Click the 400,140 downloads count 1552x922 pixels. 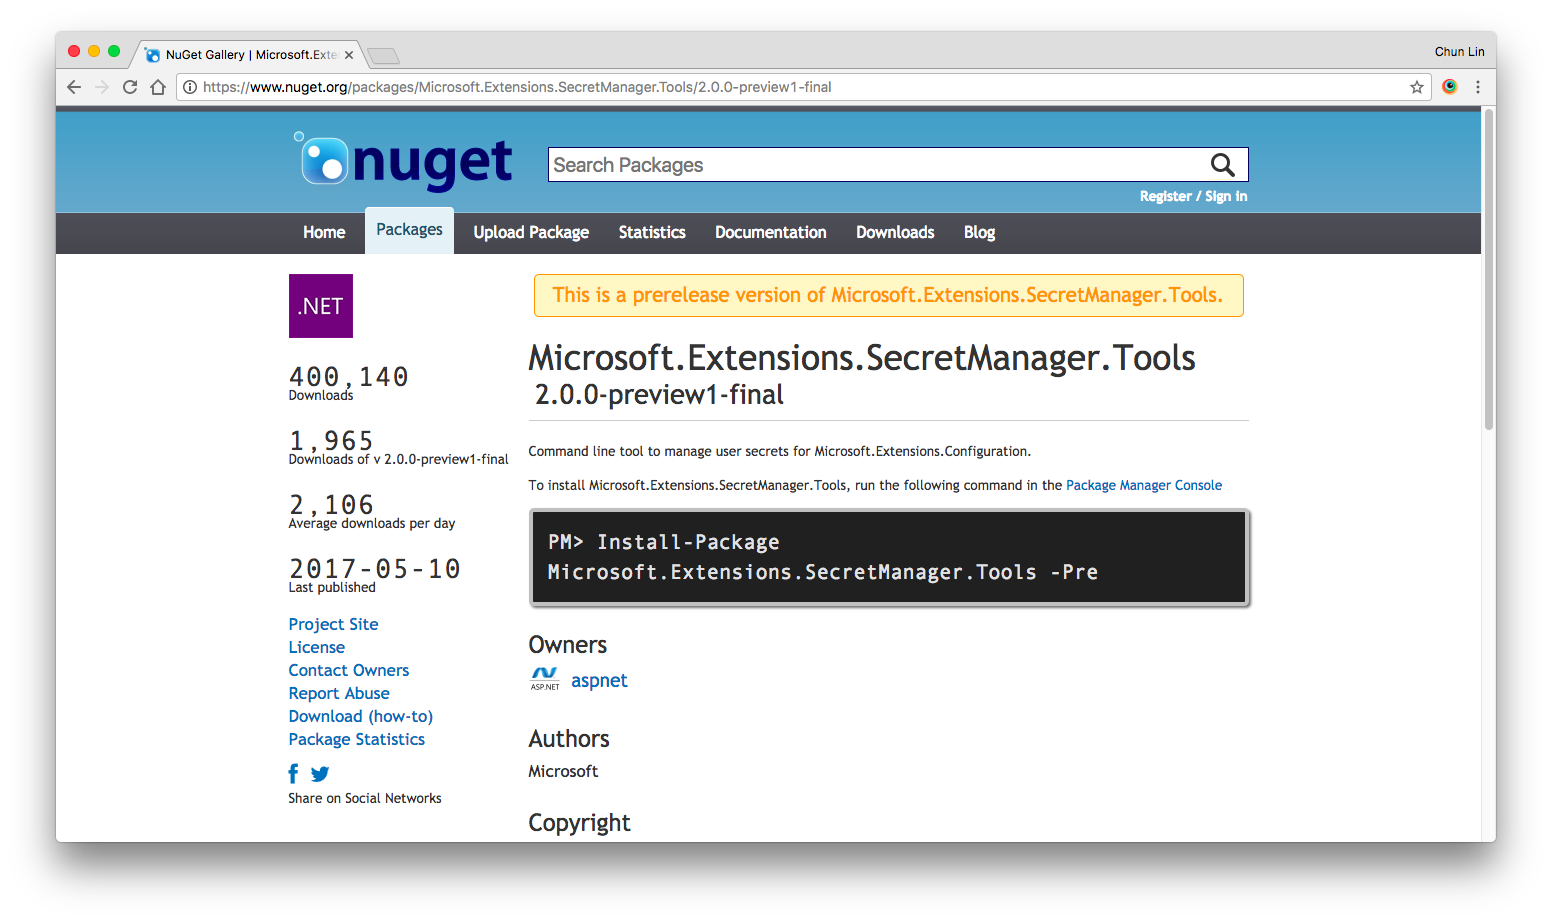tap(348, 376)
